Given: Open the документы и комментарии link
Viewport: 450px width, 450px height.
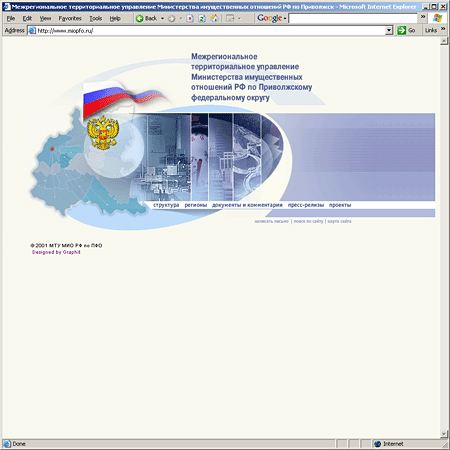Looking at the screenshot, I should 247,205.
